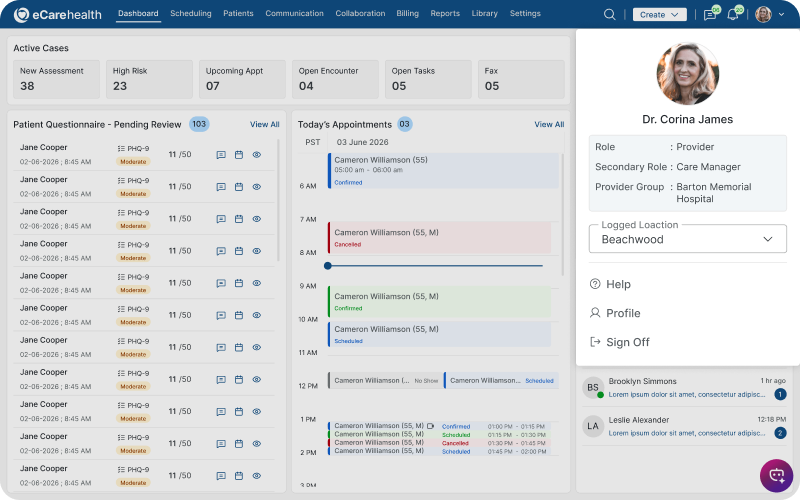Open the 10 AM Scheduled Cameron Williamson appointment
The height and width of the screenshot is (500, 800).
pyautogui.click(x=439, y=334)
